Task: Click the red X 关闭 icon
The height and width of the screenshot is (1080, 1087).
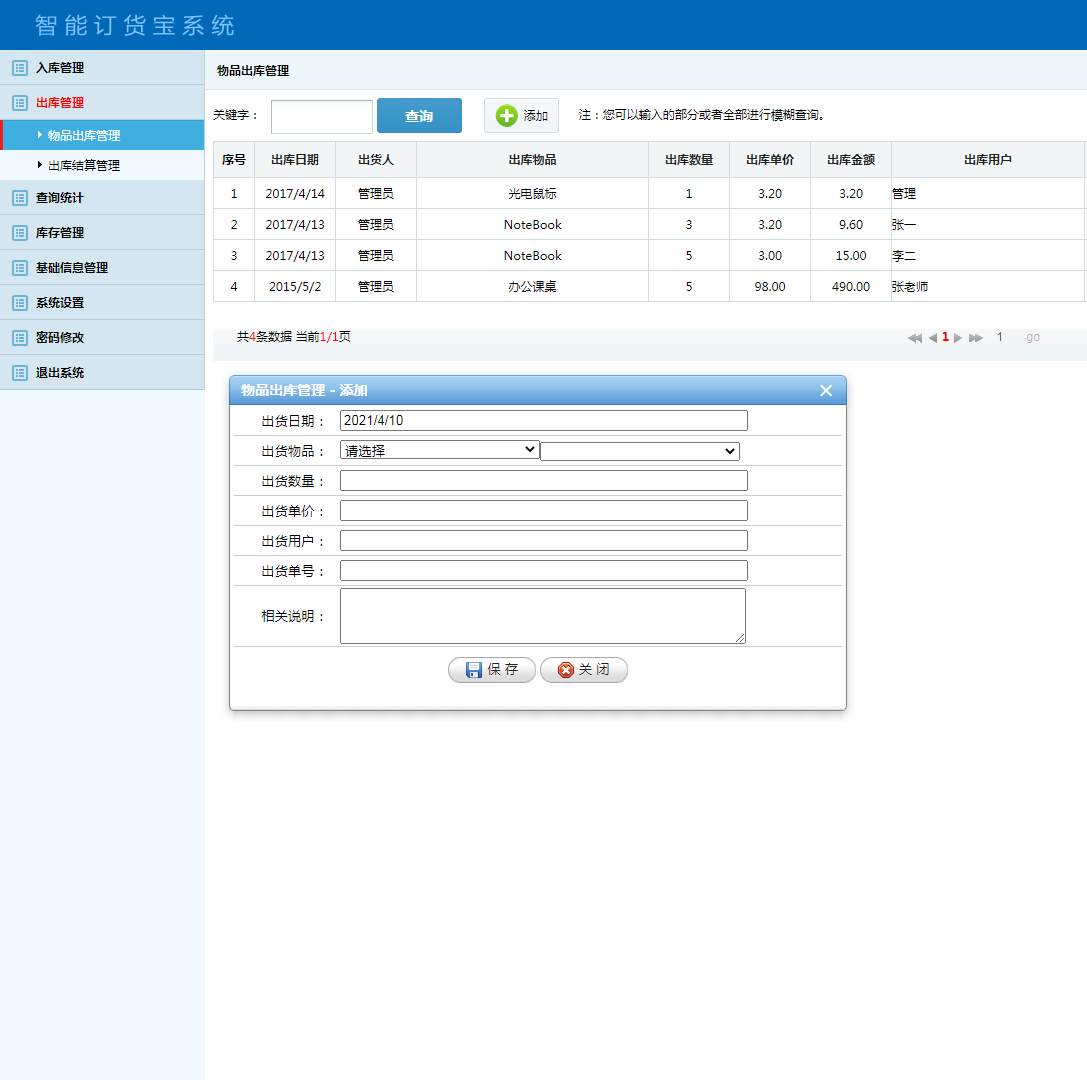Action: click(566, 670)
